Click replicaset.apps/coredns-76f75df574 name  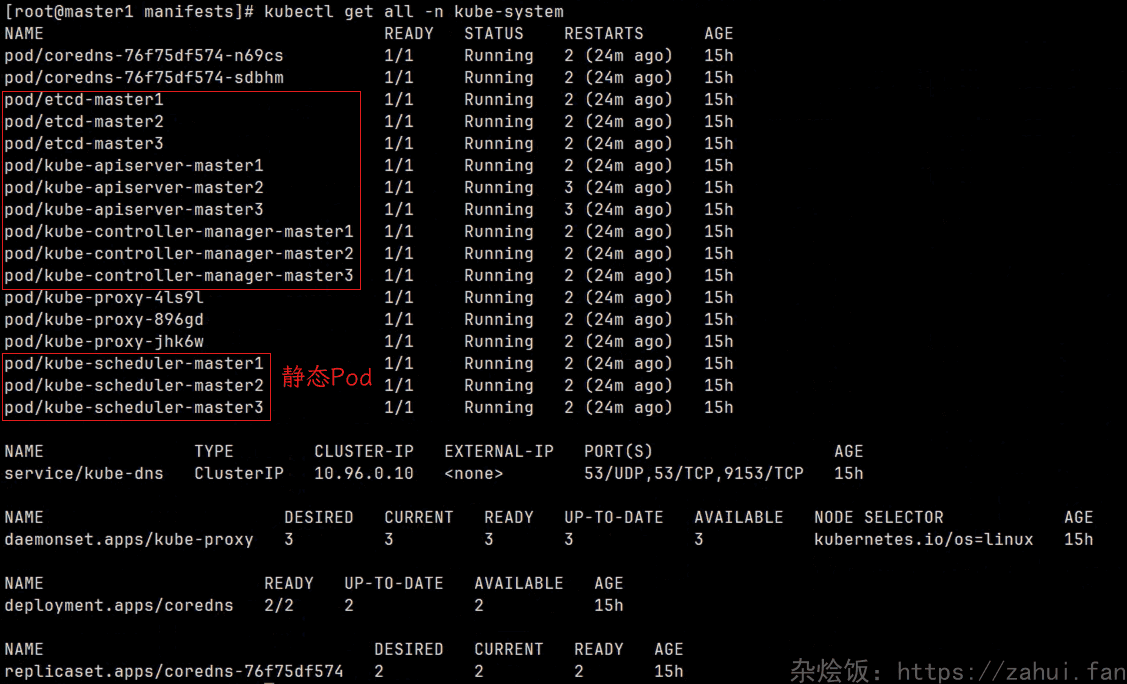point(174,672)
